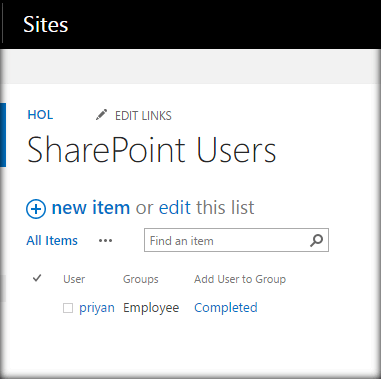Open the priyan user entry

tap(97, 308)
